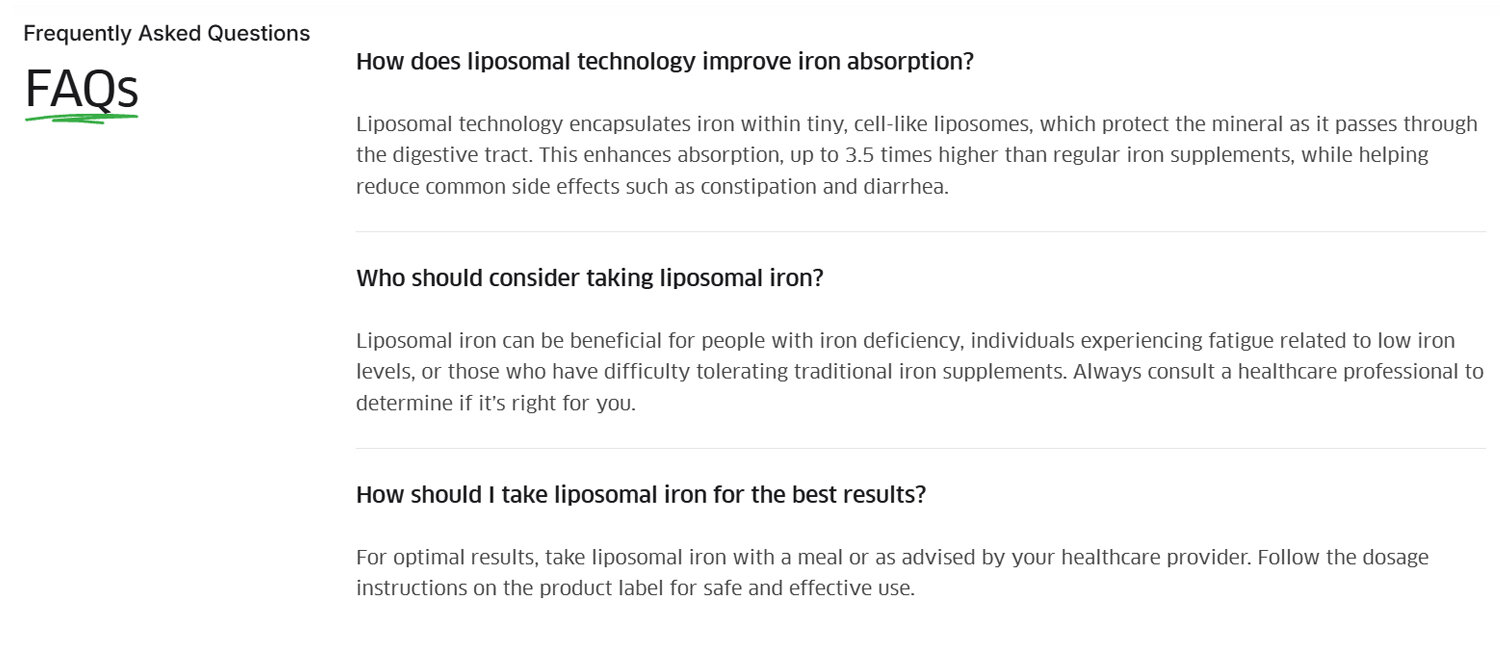This screenshot has height=672, width=1500.
Task: Collapse the "How should I take liposomal iron" question
Action: point(640,495)
